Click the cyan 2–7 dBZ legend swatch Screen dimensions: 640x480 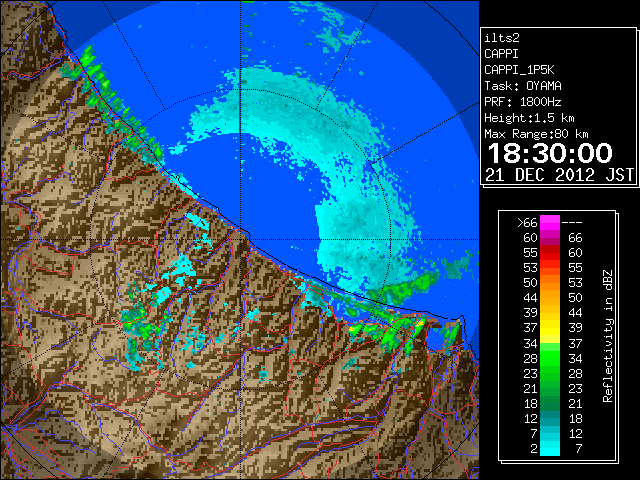[x=550, y=448]
